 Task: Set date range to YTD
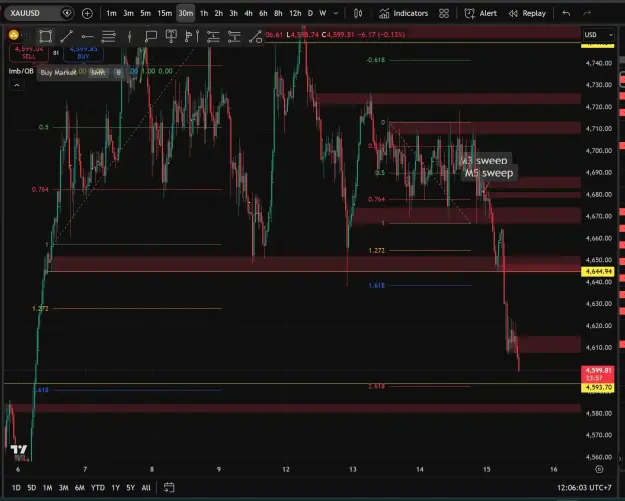(98, 487)
